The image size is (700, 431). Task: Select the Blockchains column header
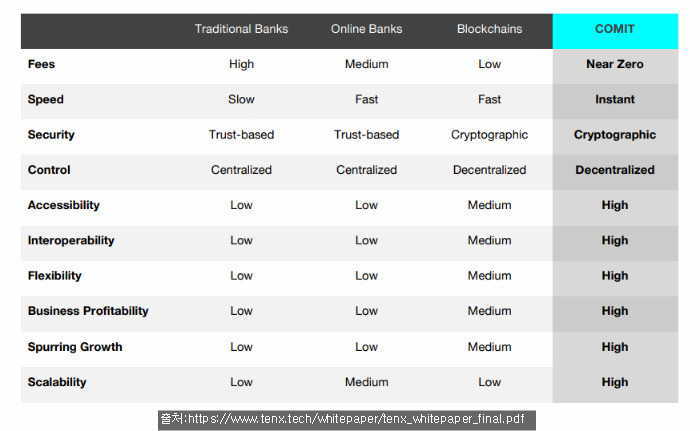pyautogui.click(x=489, y=29)
